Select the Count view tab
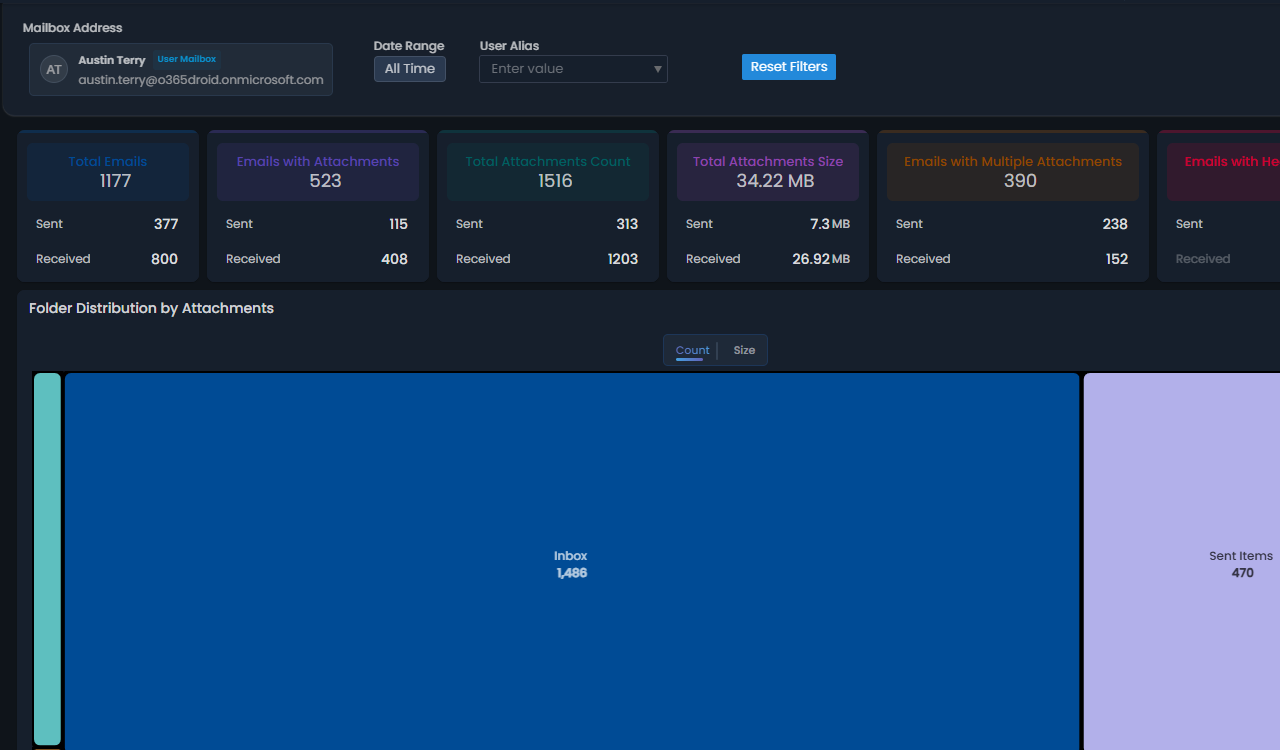 click(692, 350)
